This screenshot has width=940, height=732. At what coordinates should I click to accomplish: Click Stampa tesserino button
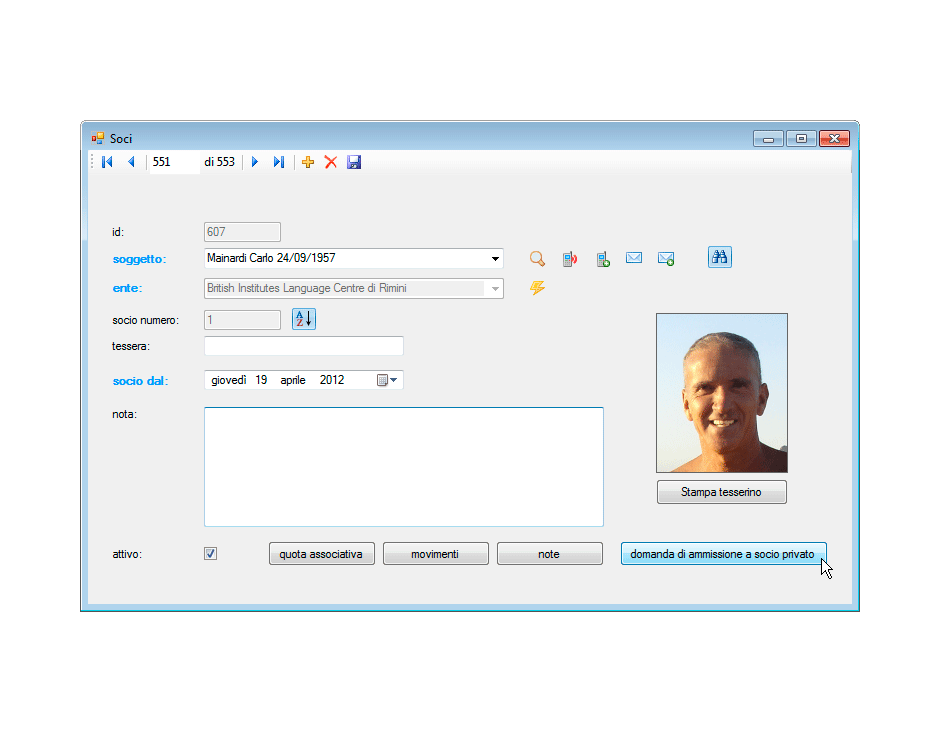[x=722, y=492]
